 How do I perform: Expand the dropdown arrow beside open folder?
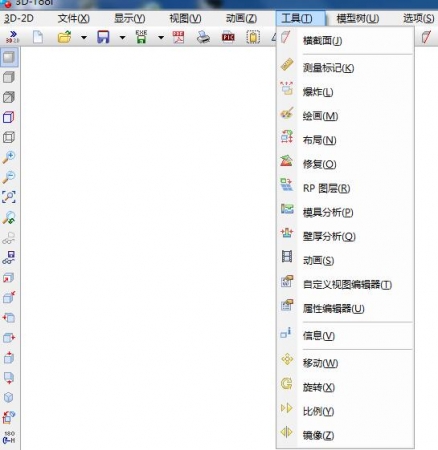point(84,37)
